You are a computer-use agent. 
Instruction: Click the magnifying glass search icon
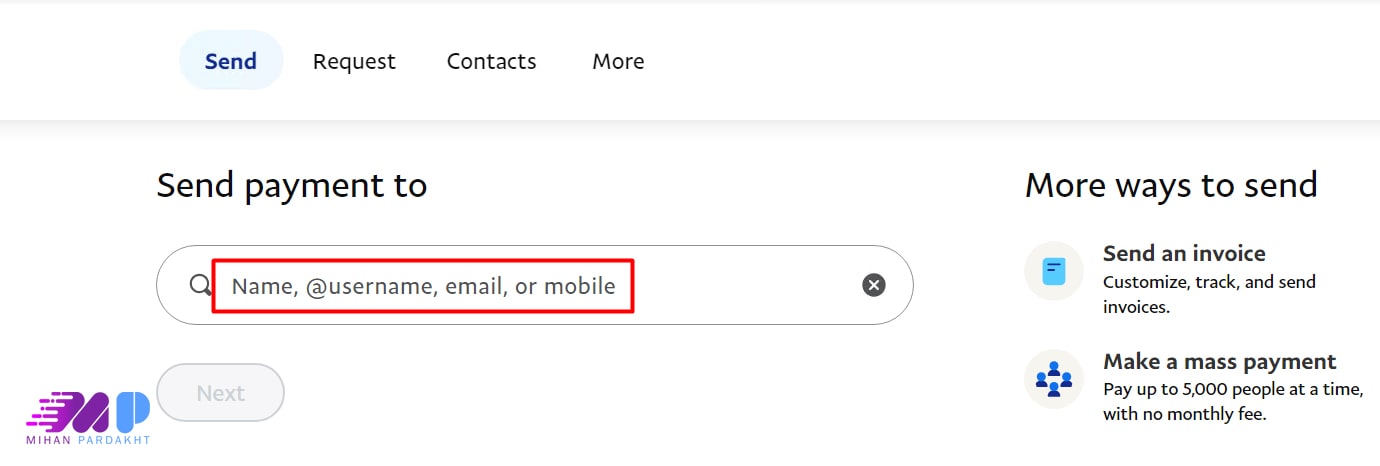coord(200,286)
